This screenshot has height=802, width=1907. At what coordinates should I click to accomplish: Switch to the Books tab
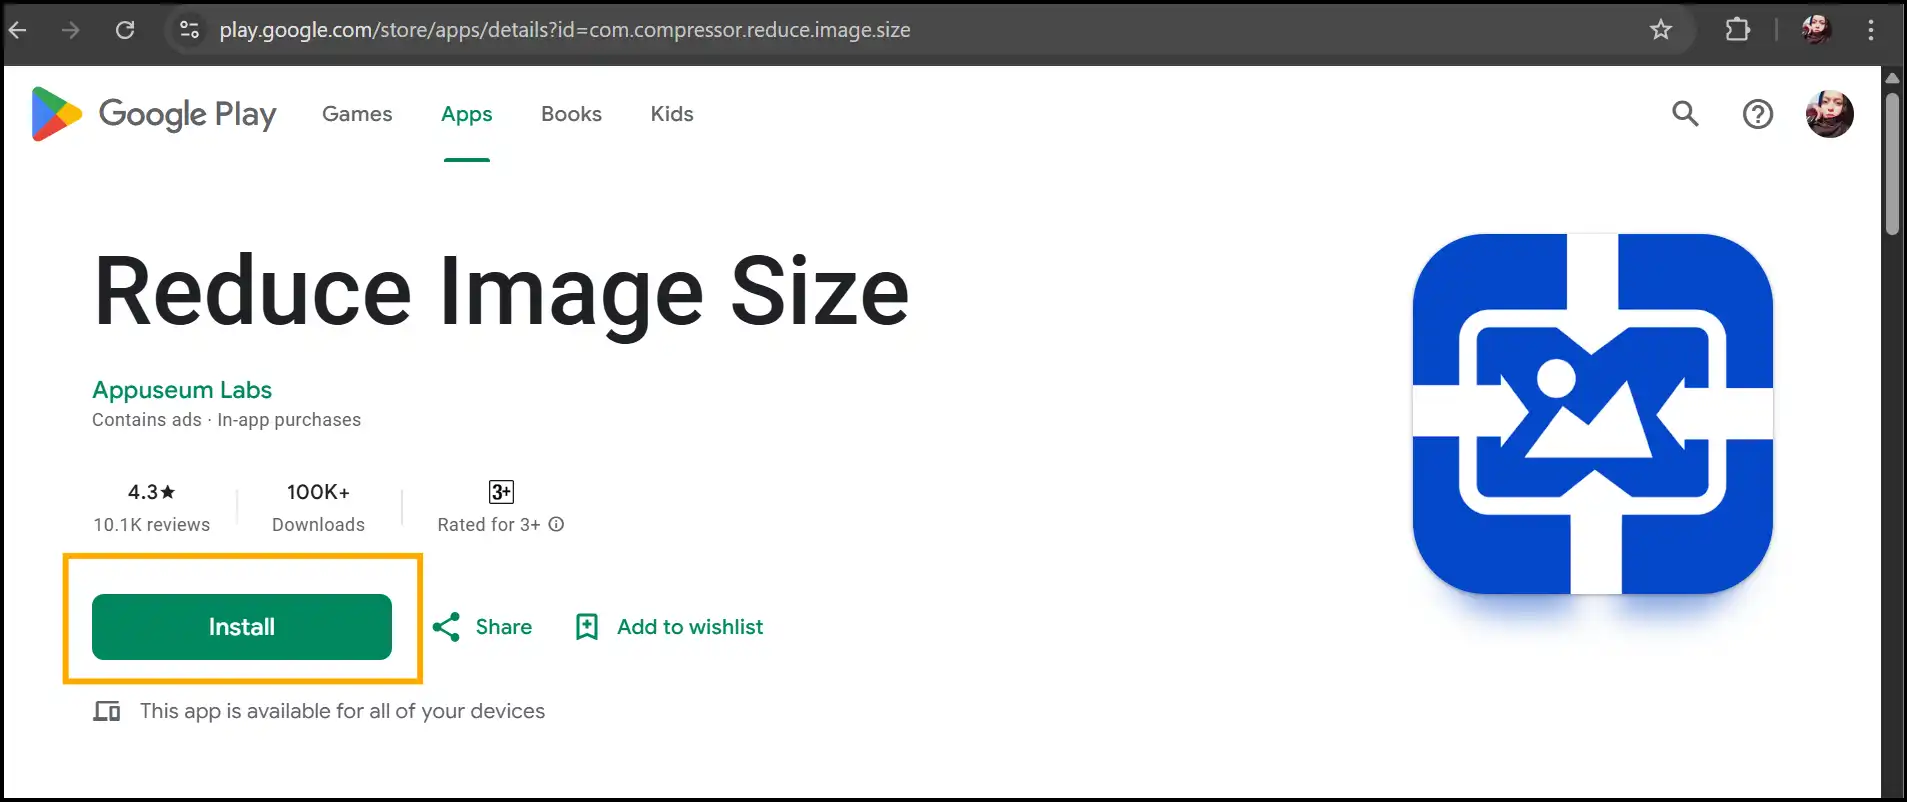click(571, 114)
